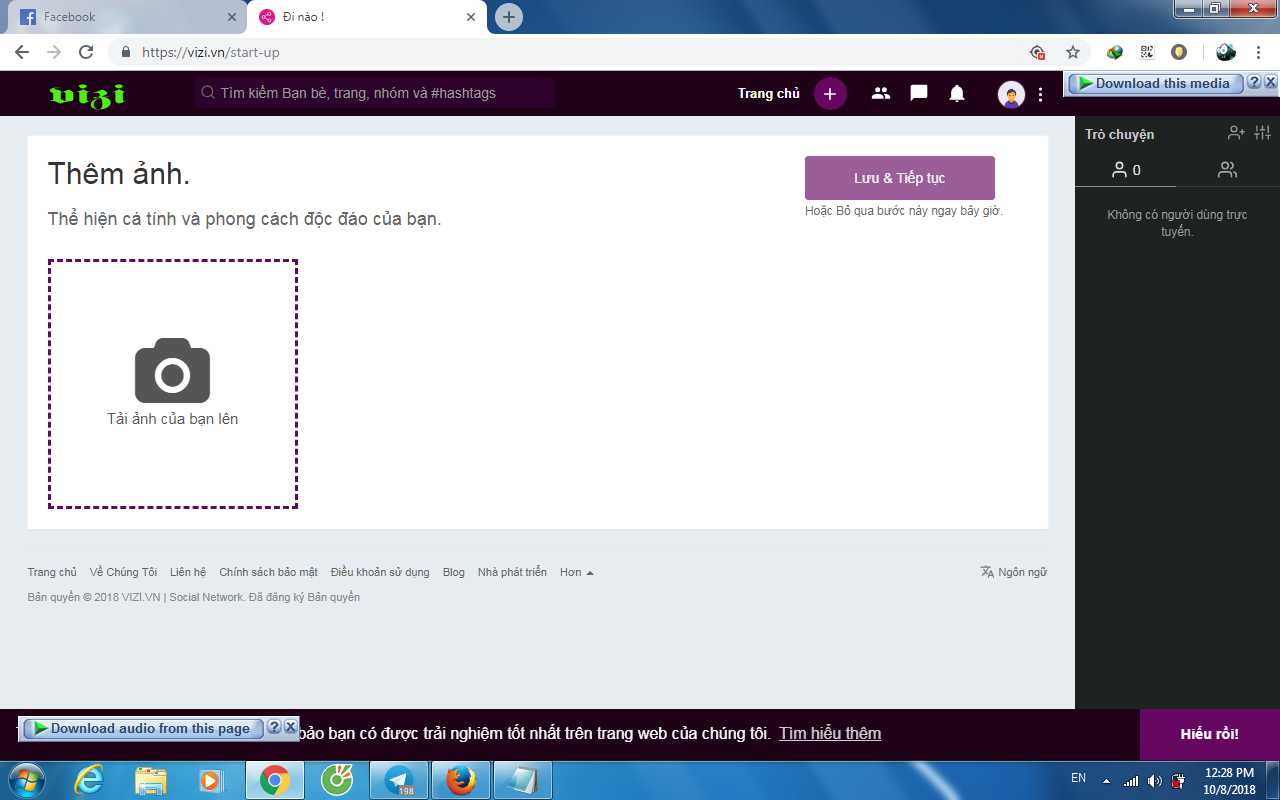Image resolution: width=1280 pixels, height=800 pixels.
Task: Click the purple plus create button
Action: (830, 93)
